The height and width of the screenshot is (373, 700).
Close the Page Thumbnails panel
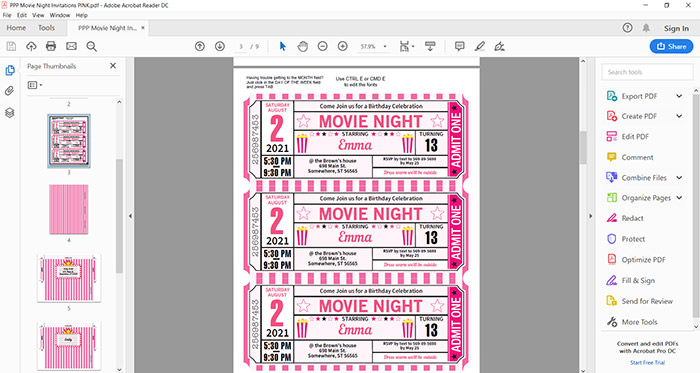tap(113, 66)
